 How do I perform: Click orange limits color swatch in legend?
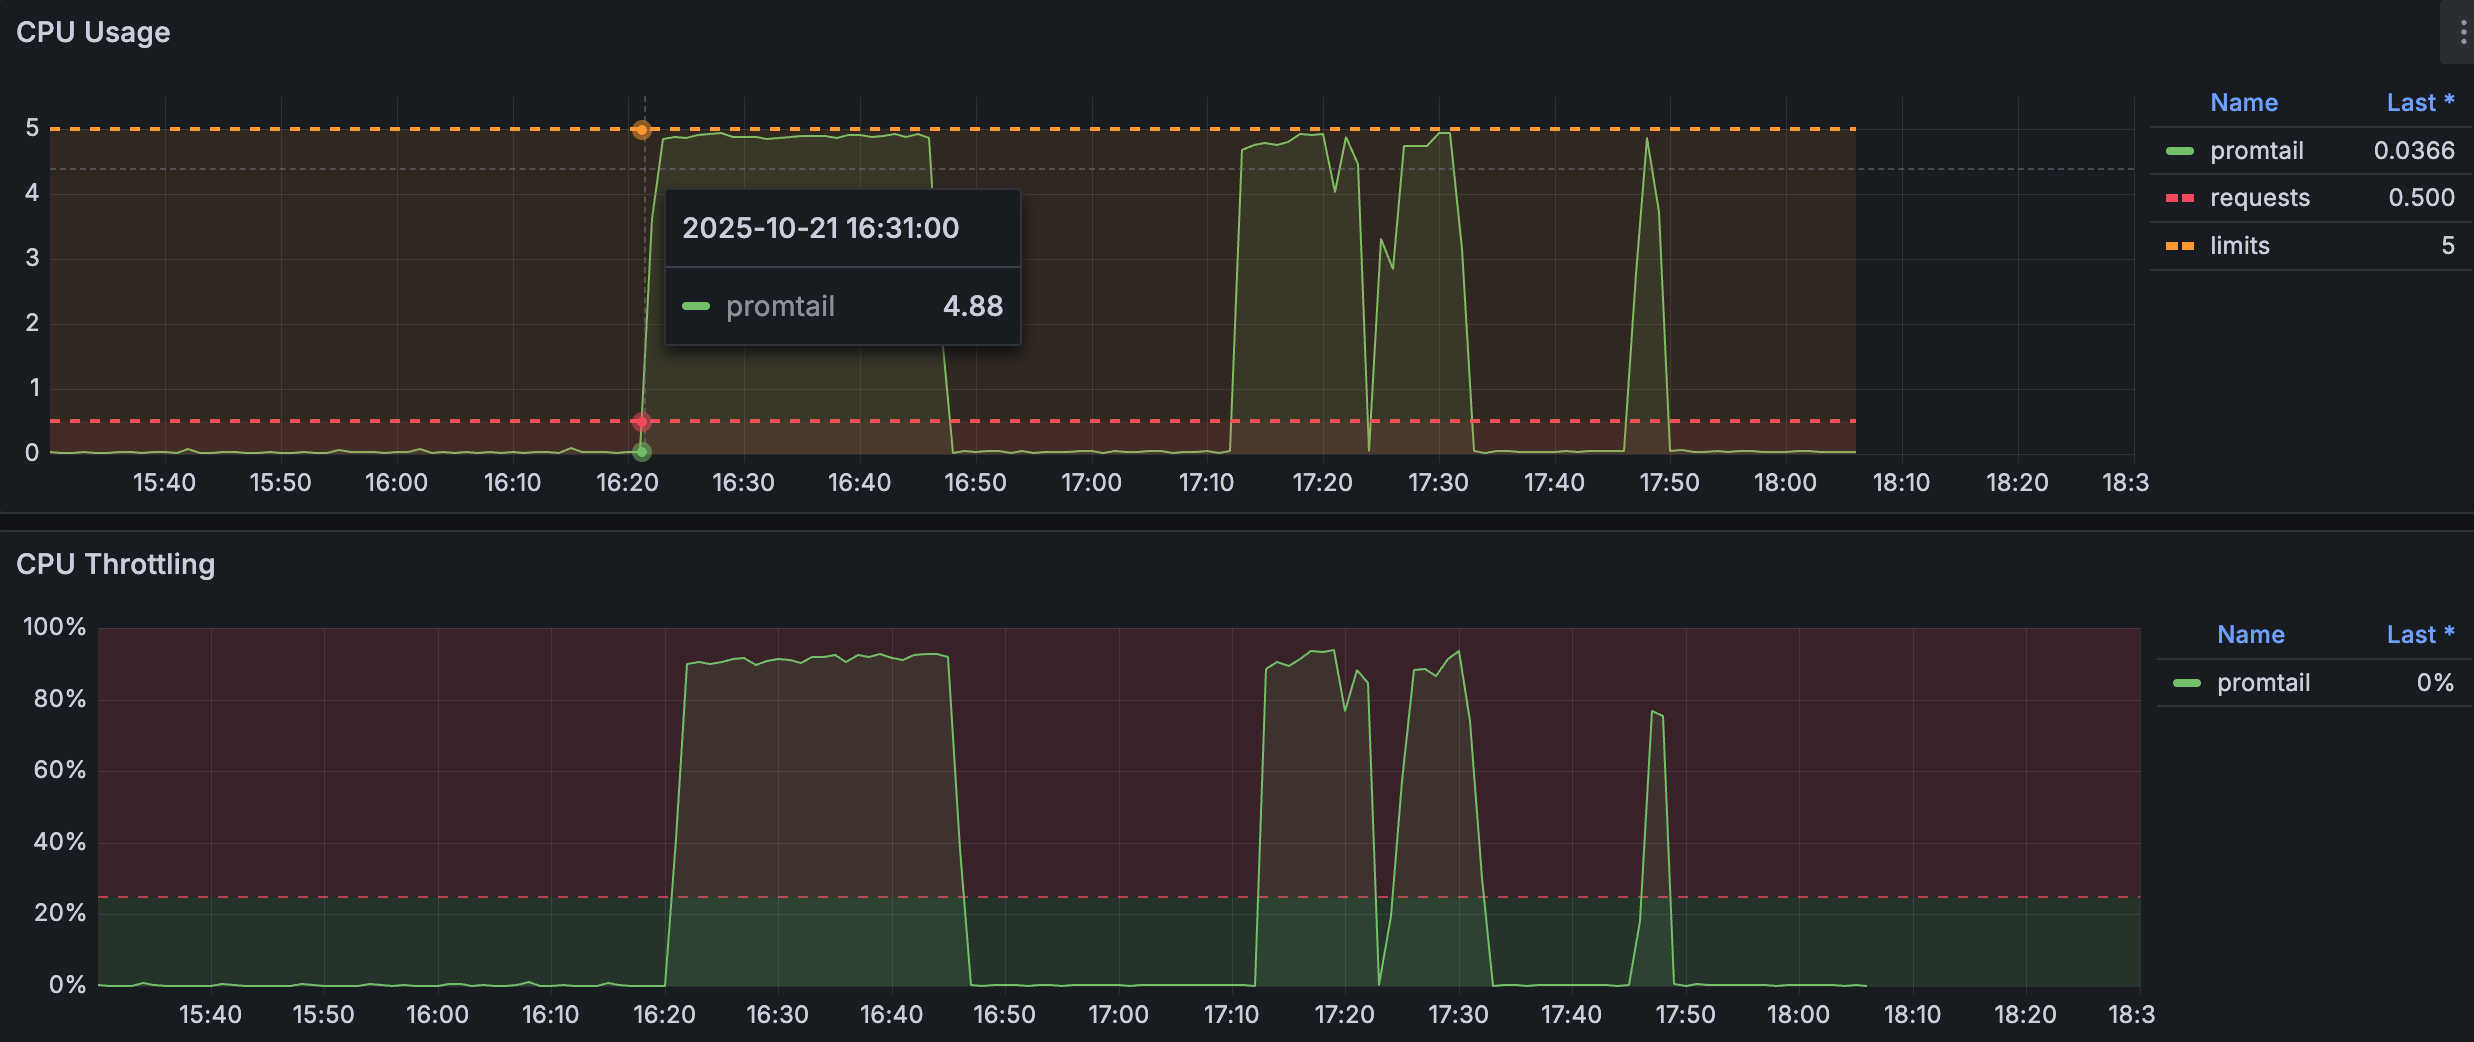[x=2179, y=246]
